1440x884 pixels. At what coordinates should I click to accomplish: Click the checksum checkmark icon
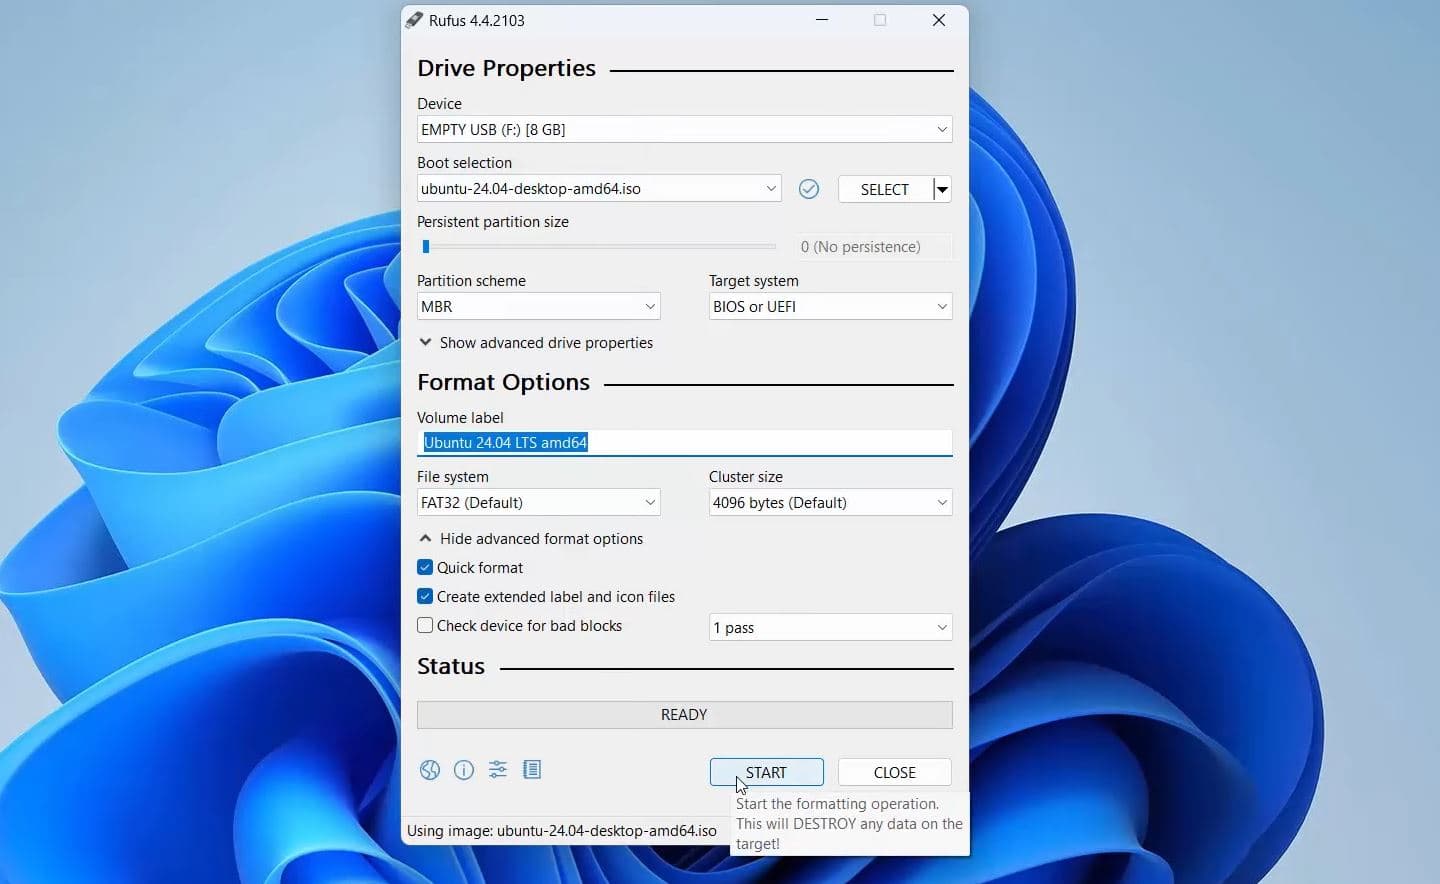(809, 189)
